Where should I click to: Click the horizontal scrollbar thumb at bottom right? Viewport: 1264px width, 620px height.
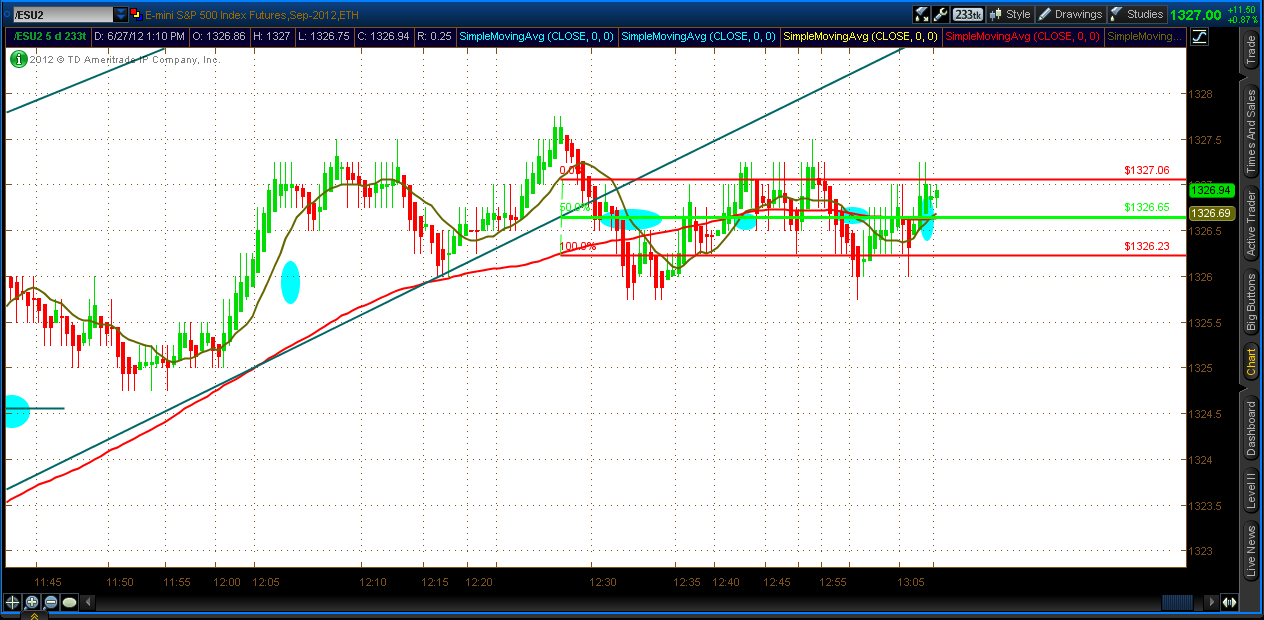pos(1177,603)
